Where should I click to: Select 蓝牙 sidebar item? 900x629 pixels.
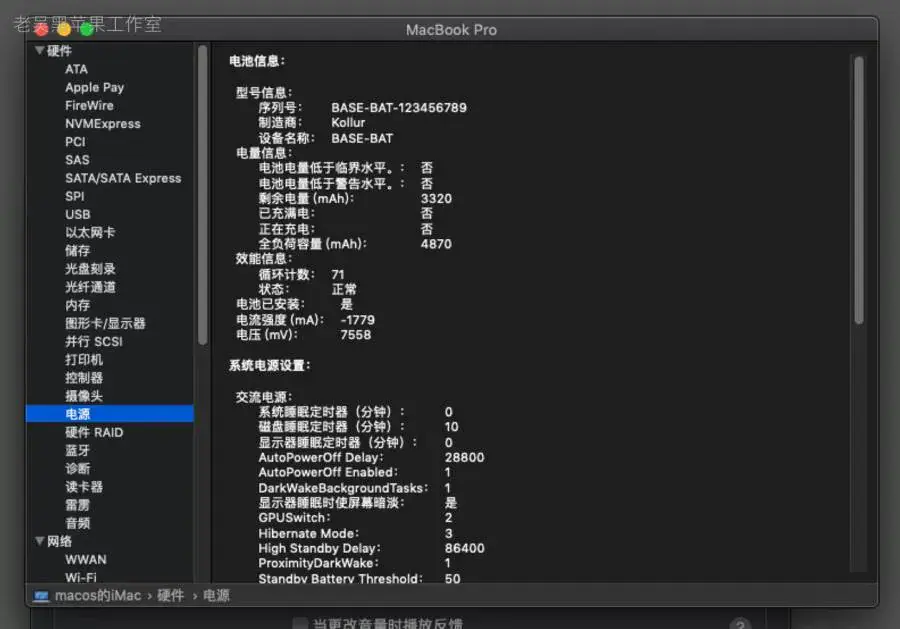pos(77,451)
